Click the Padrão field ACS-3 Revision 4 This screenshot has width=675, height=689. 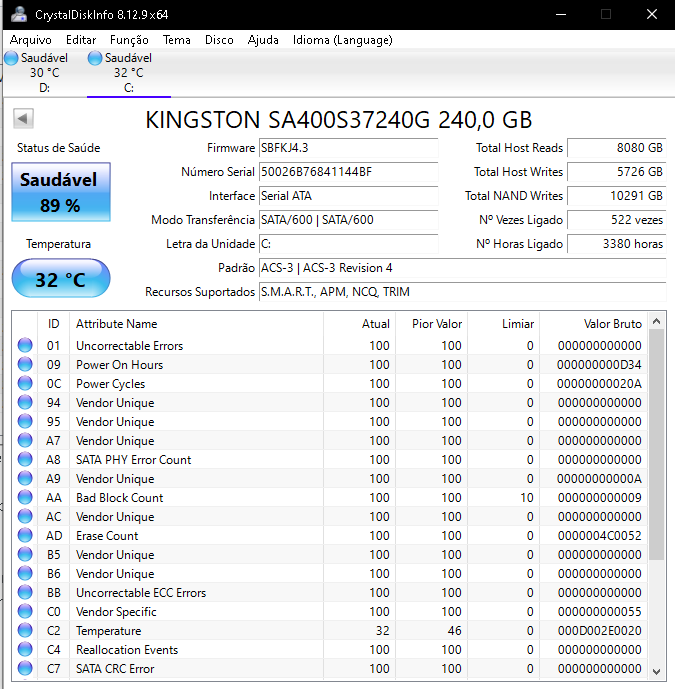(463, 268)
